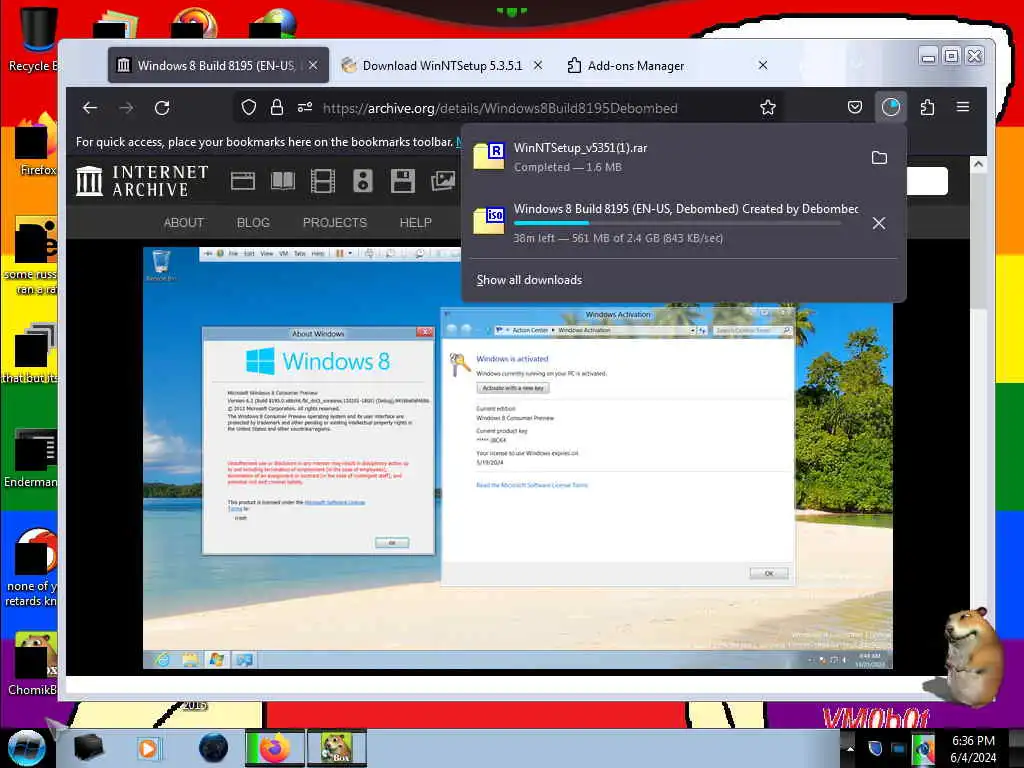Go back to the previous page in Firefox
The height and width of the screenshot is (768, 1024).
pos(90,108)
